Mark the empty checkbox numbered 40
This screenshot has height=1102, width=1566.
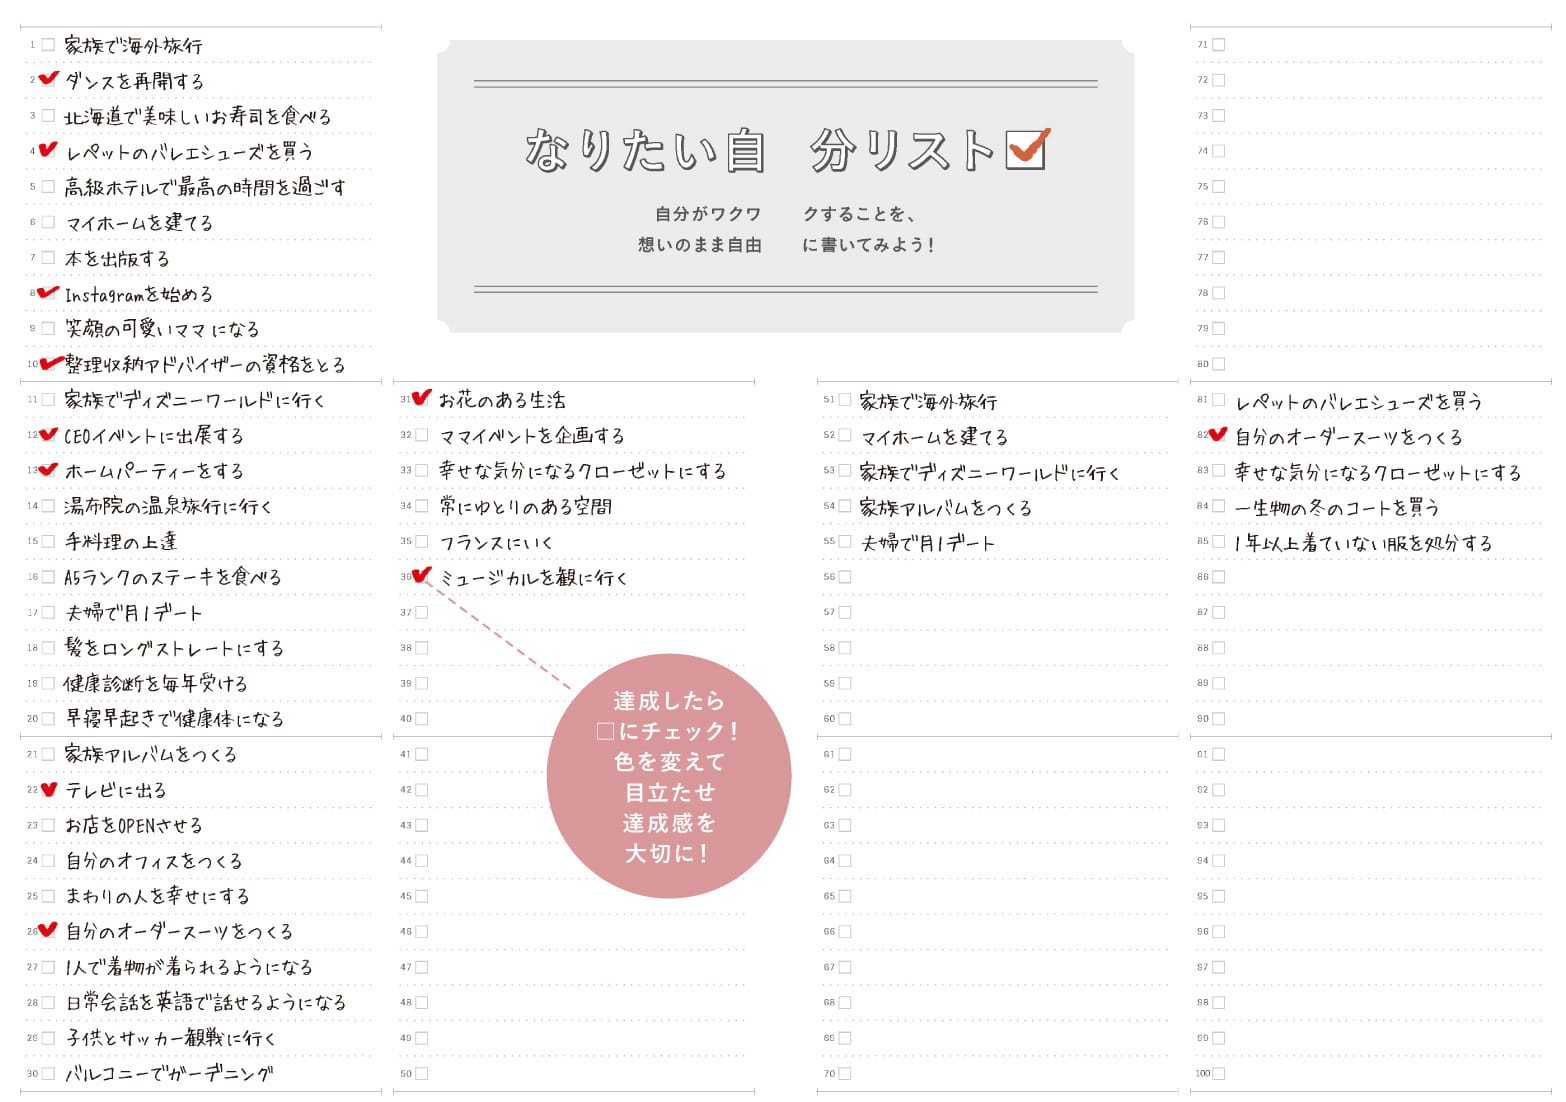422,719
